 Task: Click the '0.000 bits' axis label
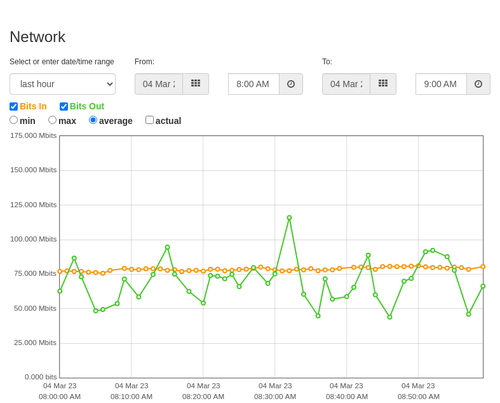click(x=41, y=377)
